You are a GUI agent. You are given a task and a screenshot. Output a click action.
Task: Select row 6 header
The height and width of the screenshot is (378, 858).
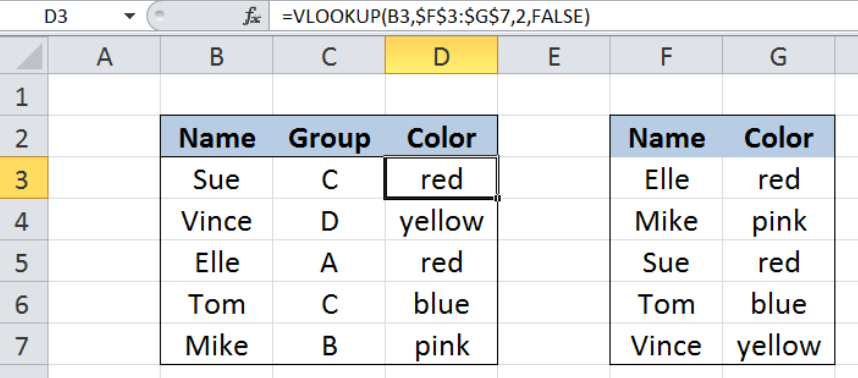pos(24,303)
